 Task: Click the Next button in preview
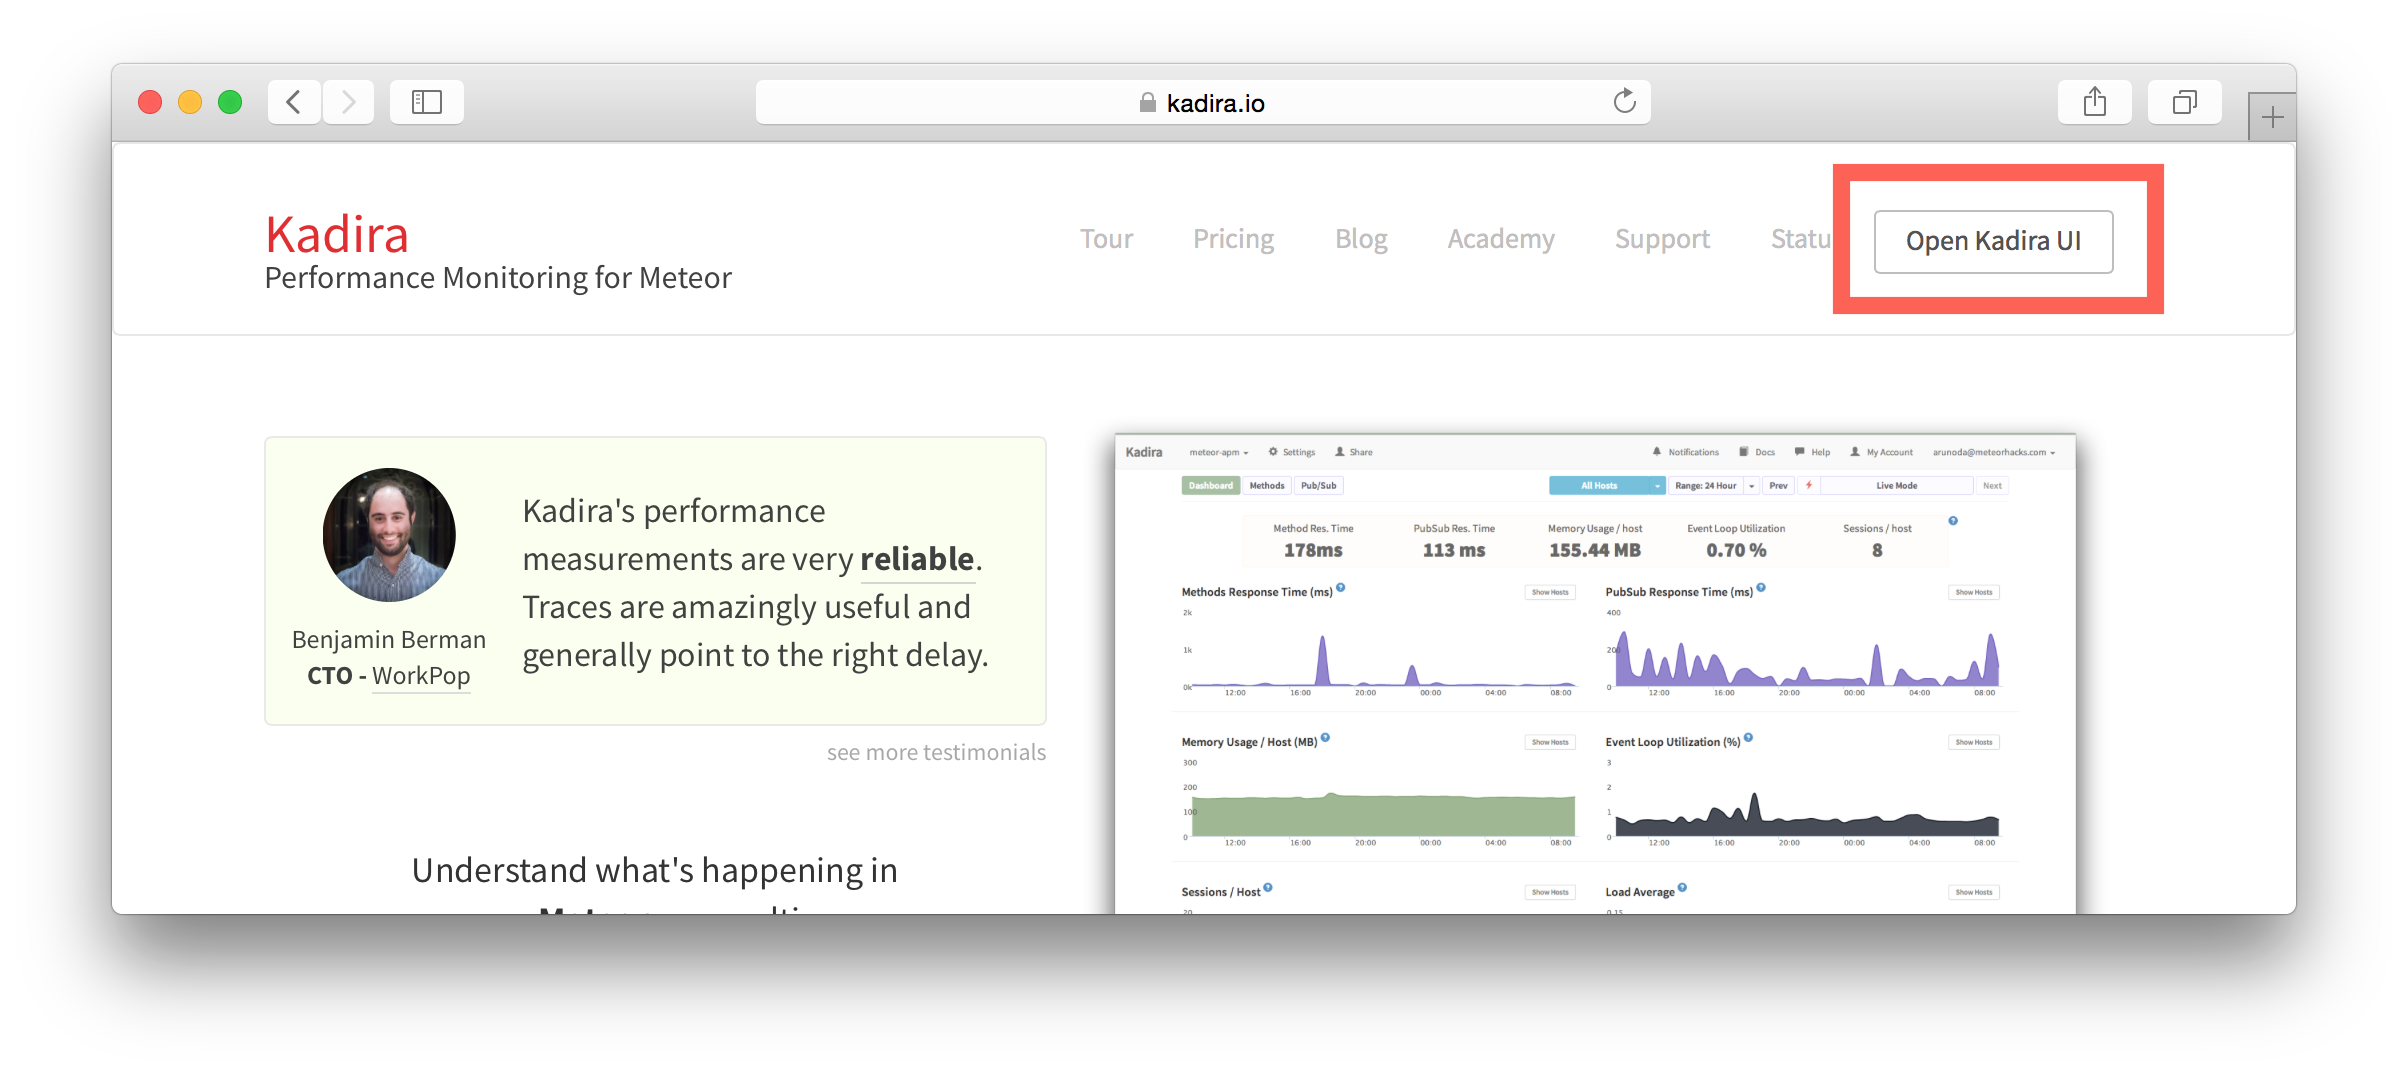tap(1992, 486)
